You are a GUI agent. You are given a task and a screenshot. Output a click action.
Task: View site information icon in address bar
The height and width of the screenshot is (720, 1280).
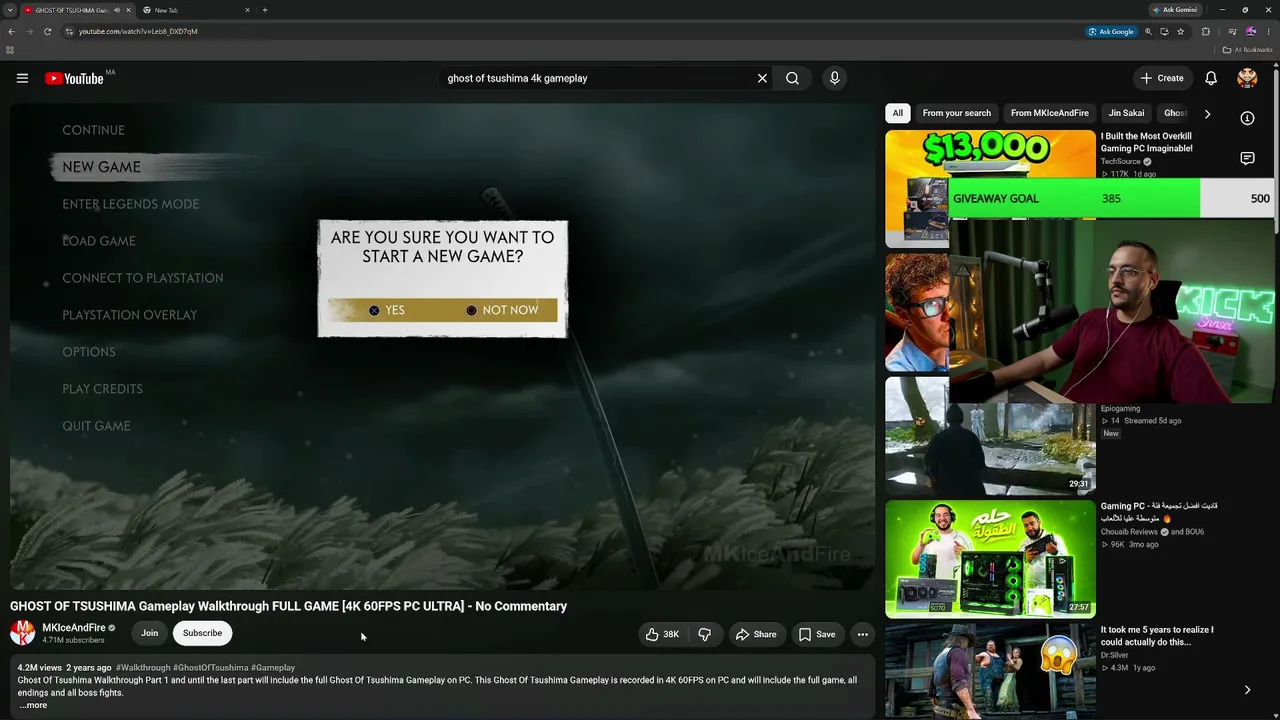[69, 31]
